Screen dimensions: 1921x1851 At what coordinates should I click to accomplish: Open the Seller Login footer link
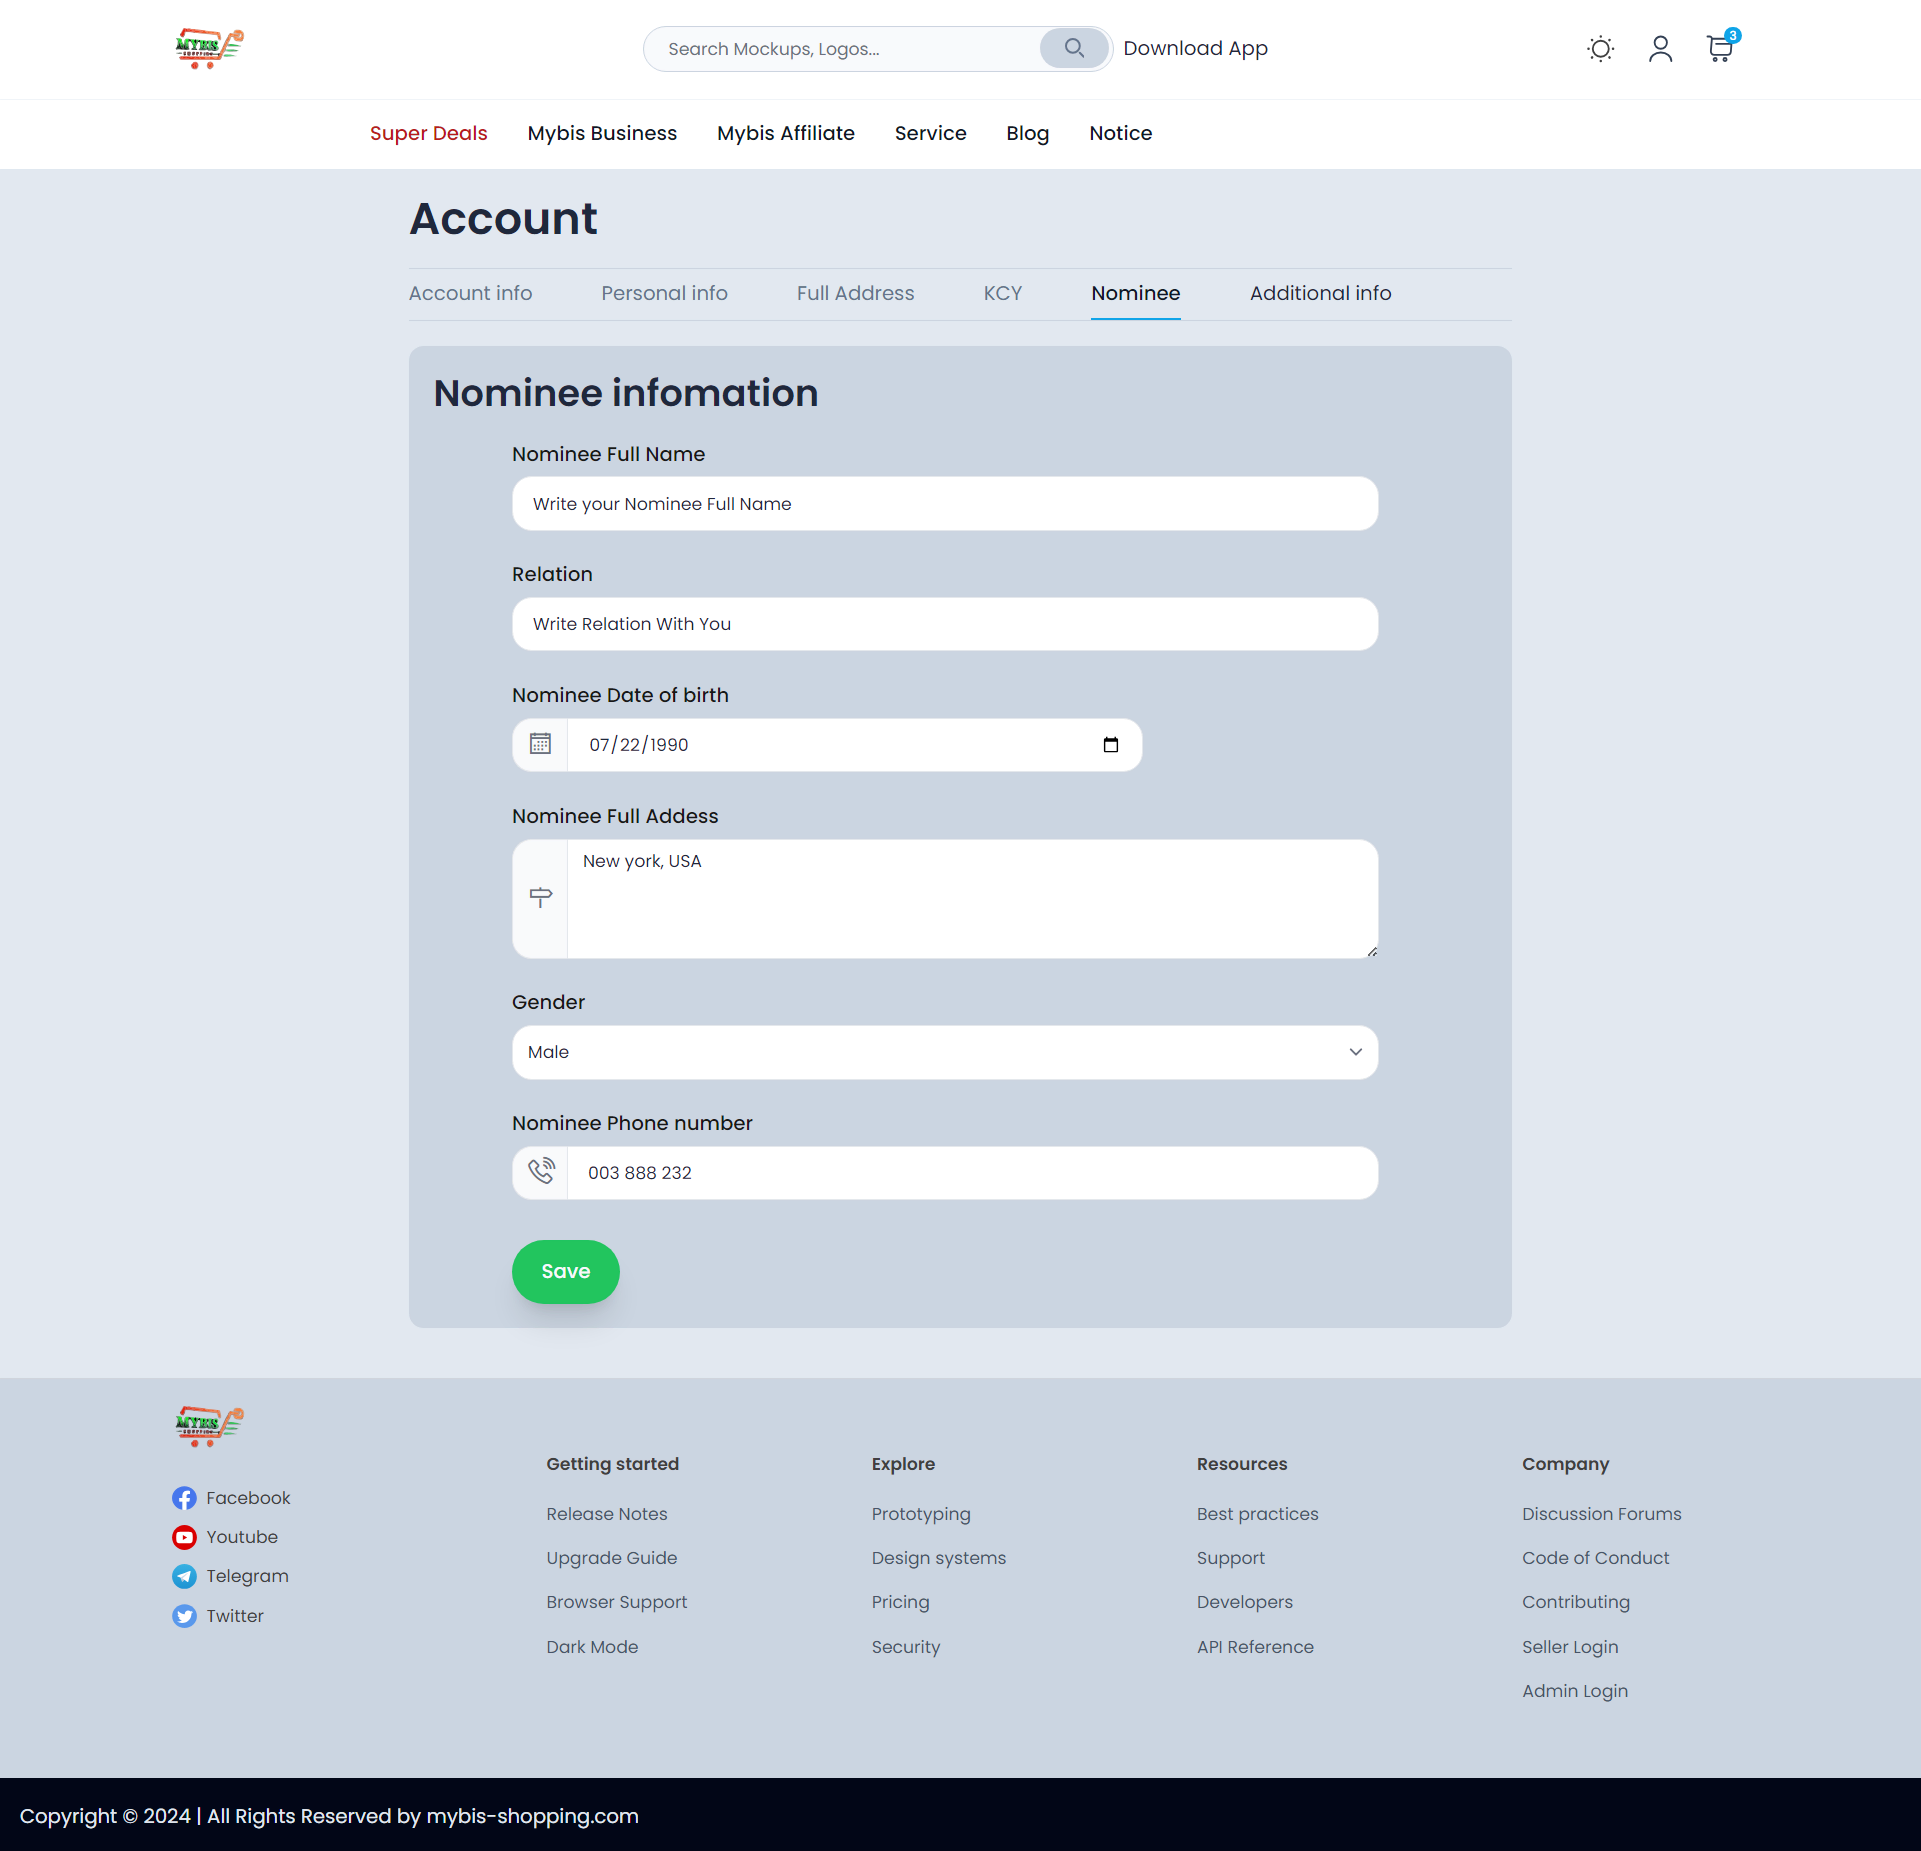(1570, 1647)
